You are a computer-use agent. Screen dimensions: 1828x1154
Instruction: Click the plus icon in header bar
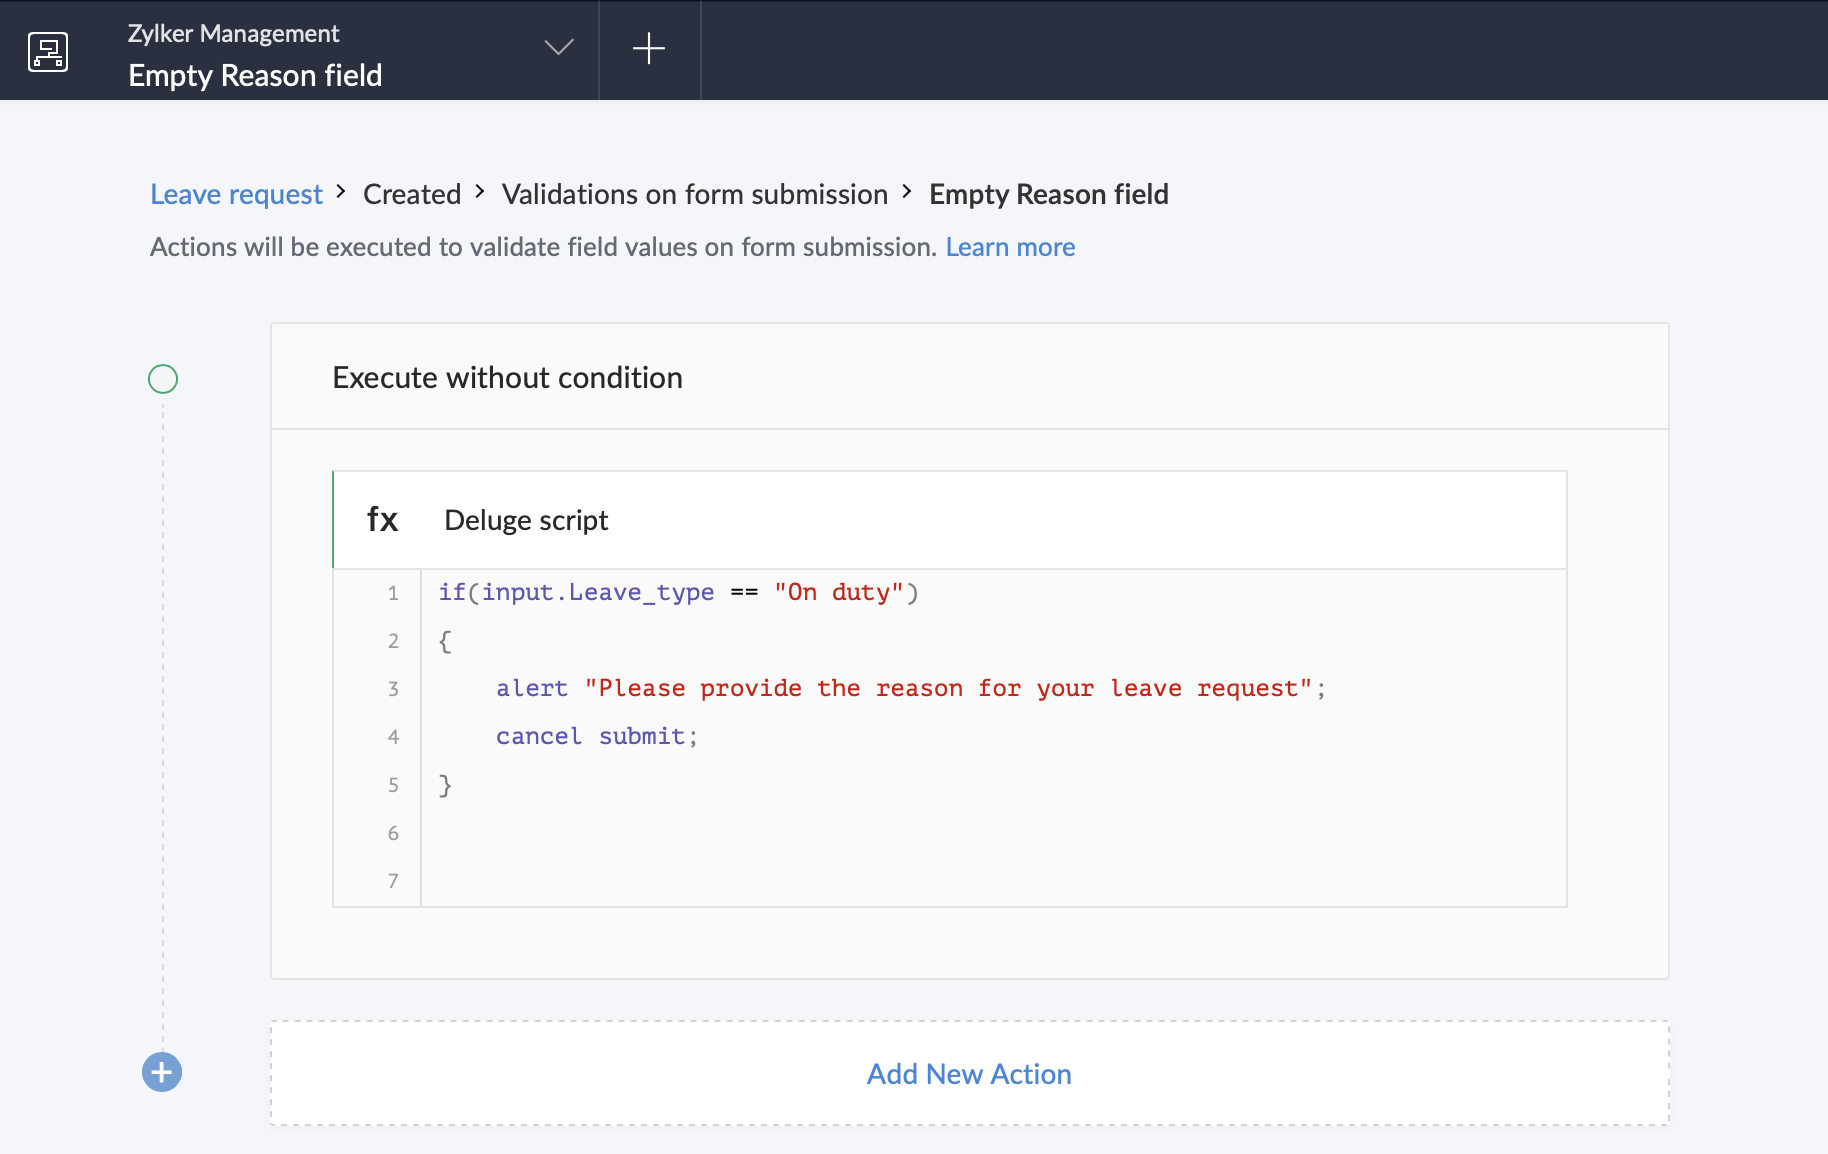pos(649,48)
